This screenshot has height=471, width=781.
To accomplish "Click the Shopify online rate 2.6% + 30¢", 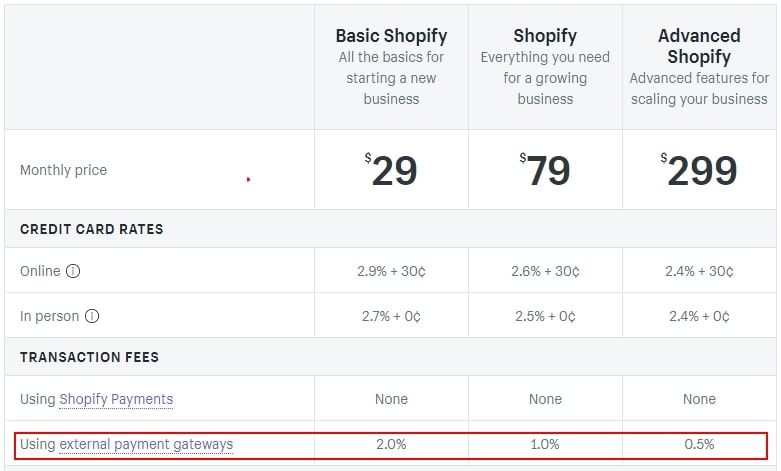I will click(x=545, y=271).
